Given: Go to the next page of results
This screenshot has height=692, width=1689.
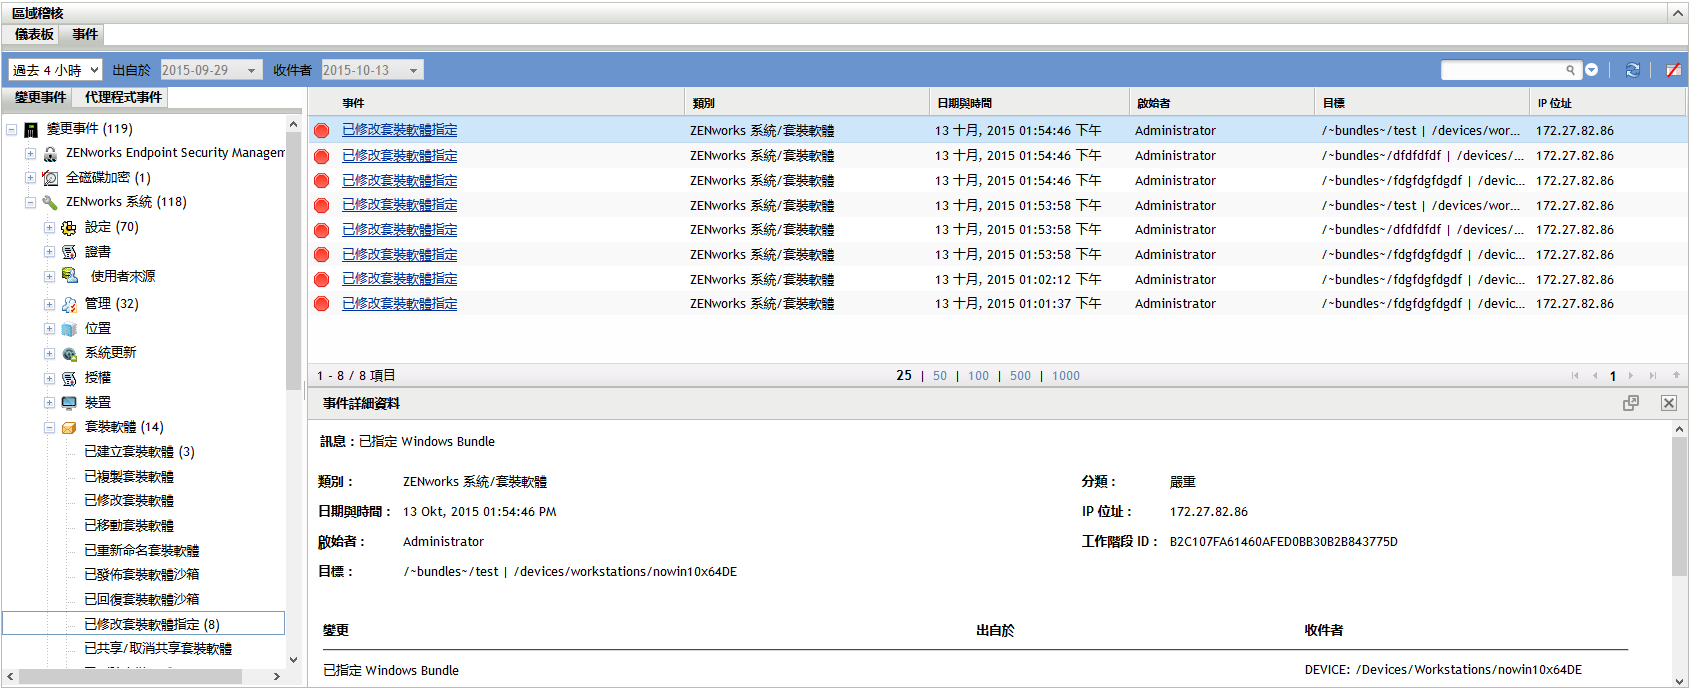Looking at the screenshot, I should (x=1631, y=376).
